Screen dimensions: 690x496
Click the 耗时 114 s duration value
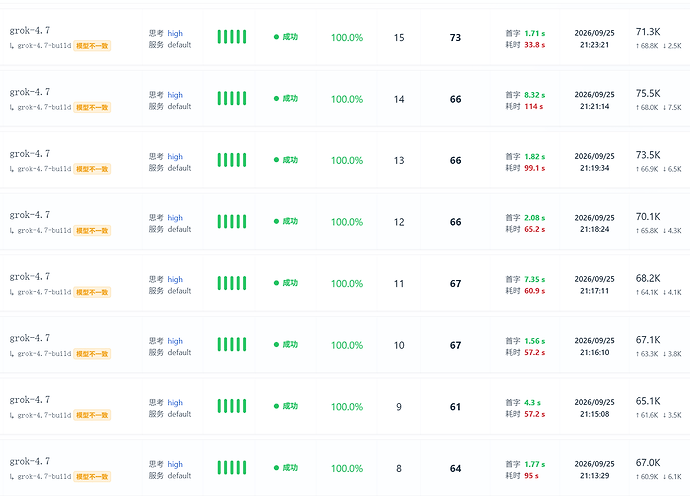(x=533, y=107)
